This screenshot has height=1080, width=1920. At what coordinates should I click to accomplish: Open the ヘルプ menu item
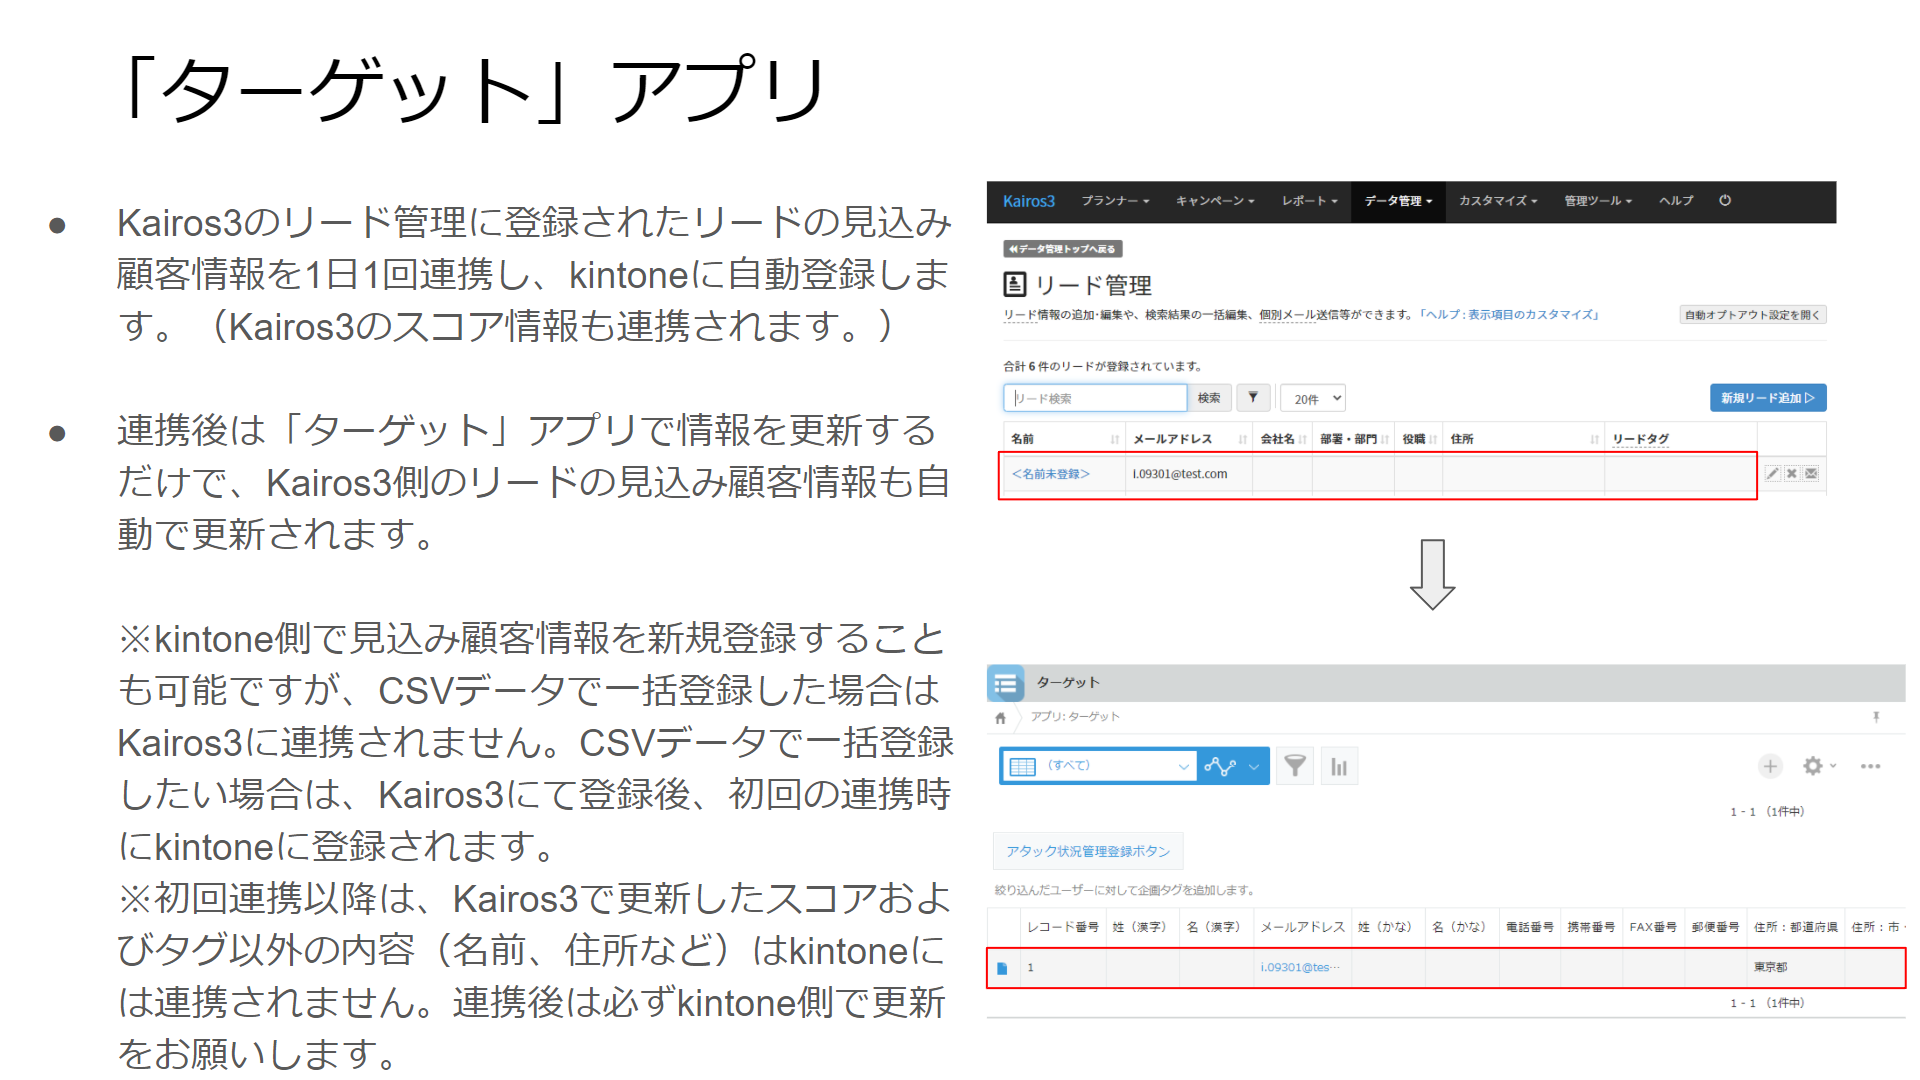point(1676,201)
